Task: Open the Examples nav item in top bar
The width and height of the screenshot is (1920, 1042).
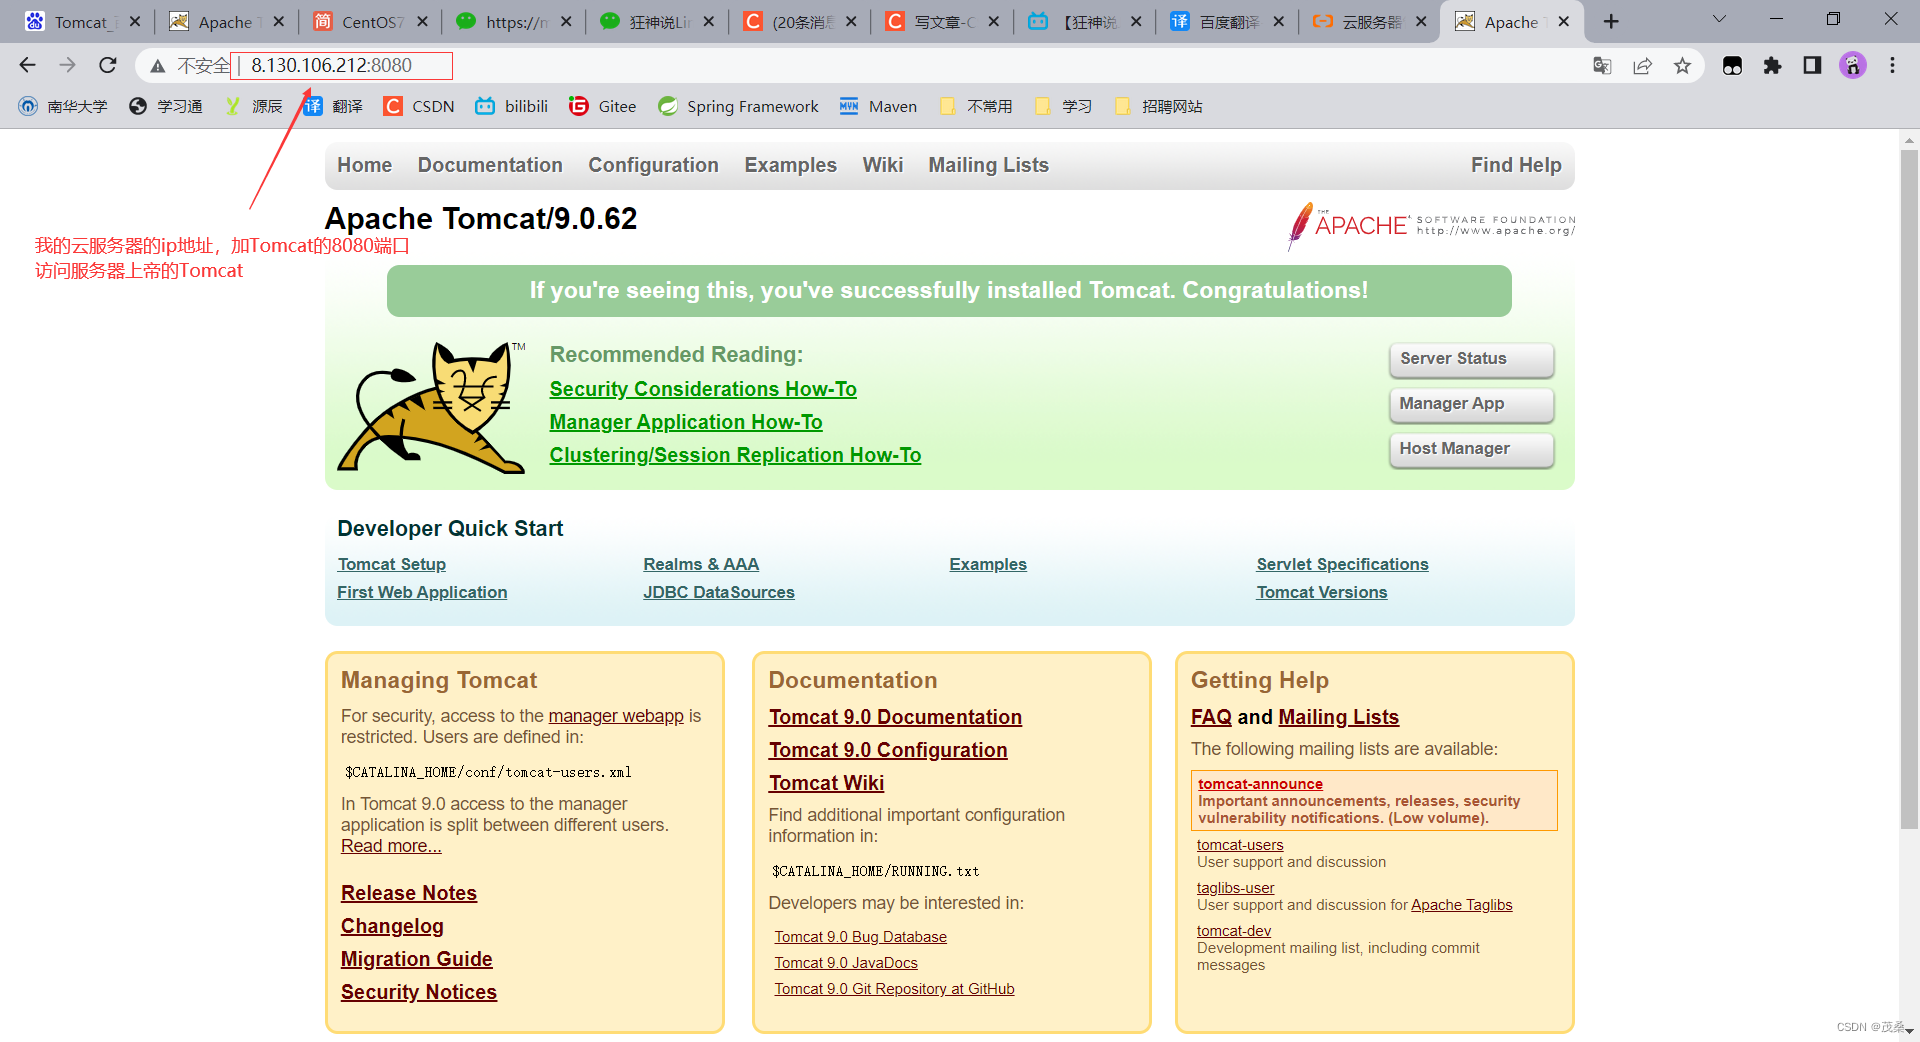Action: point(790,165)
